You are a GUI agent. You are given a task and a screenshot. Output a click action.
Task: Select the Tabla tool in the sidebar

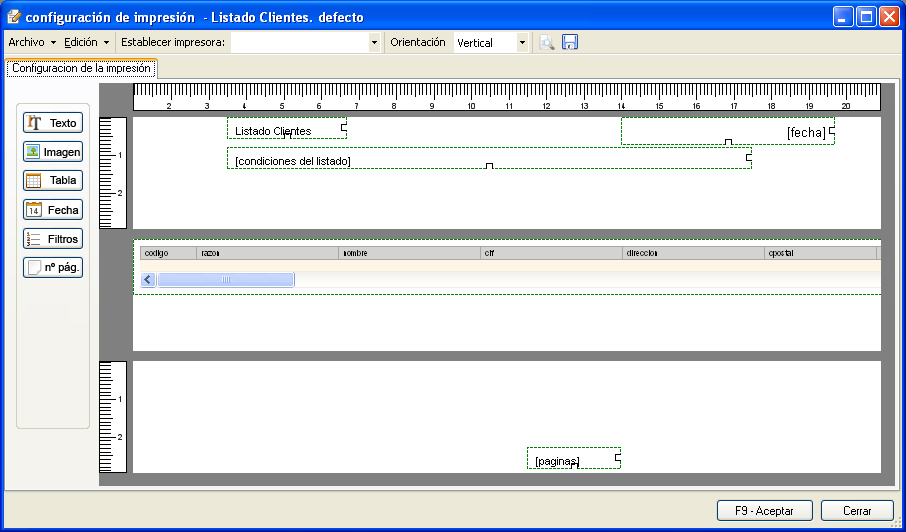53,181
